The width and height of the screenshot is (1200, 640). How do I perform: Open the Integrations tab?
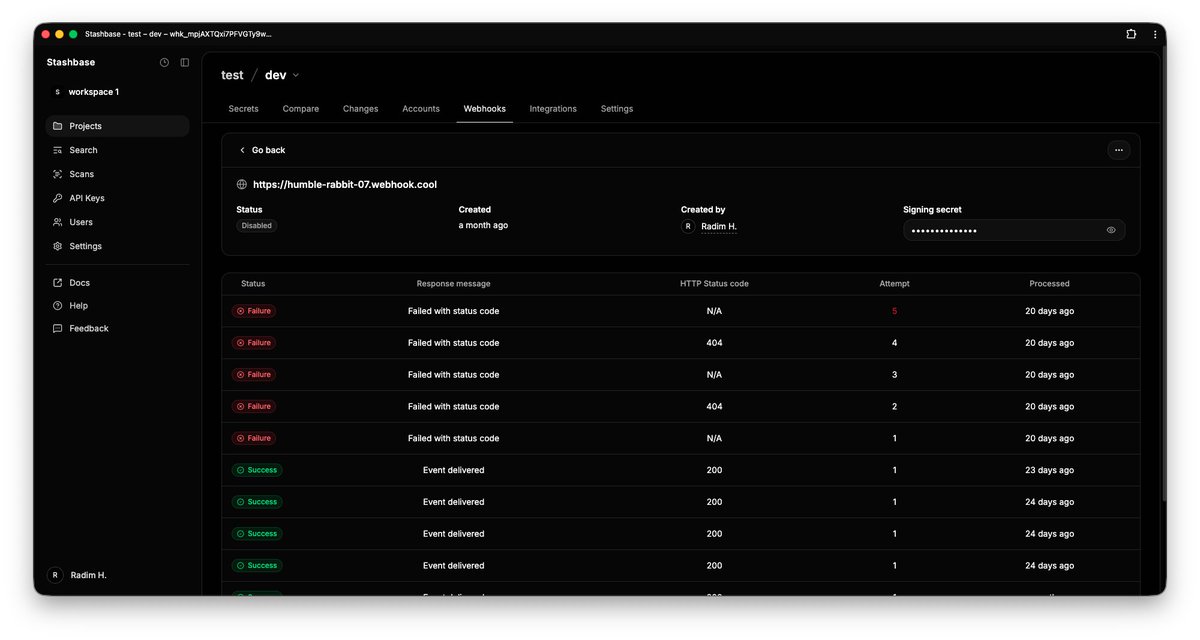(553, 108)
